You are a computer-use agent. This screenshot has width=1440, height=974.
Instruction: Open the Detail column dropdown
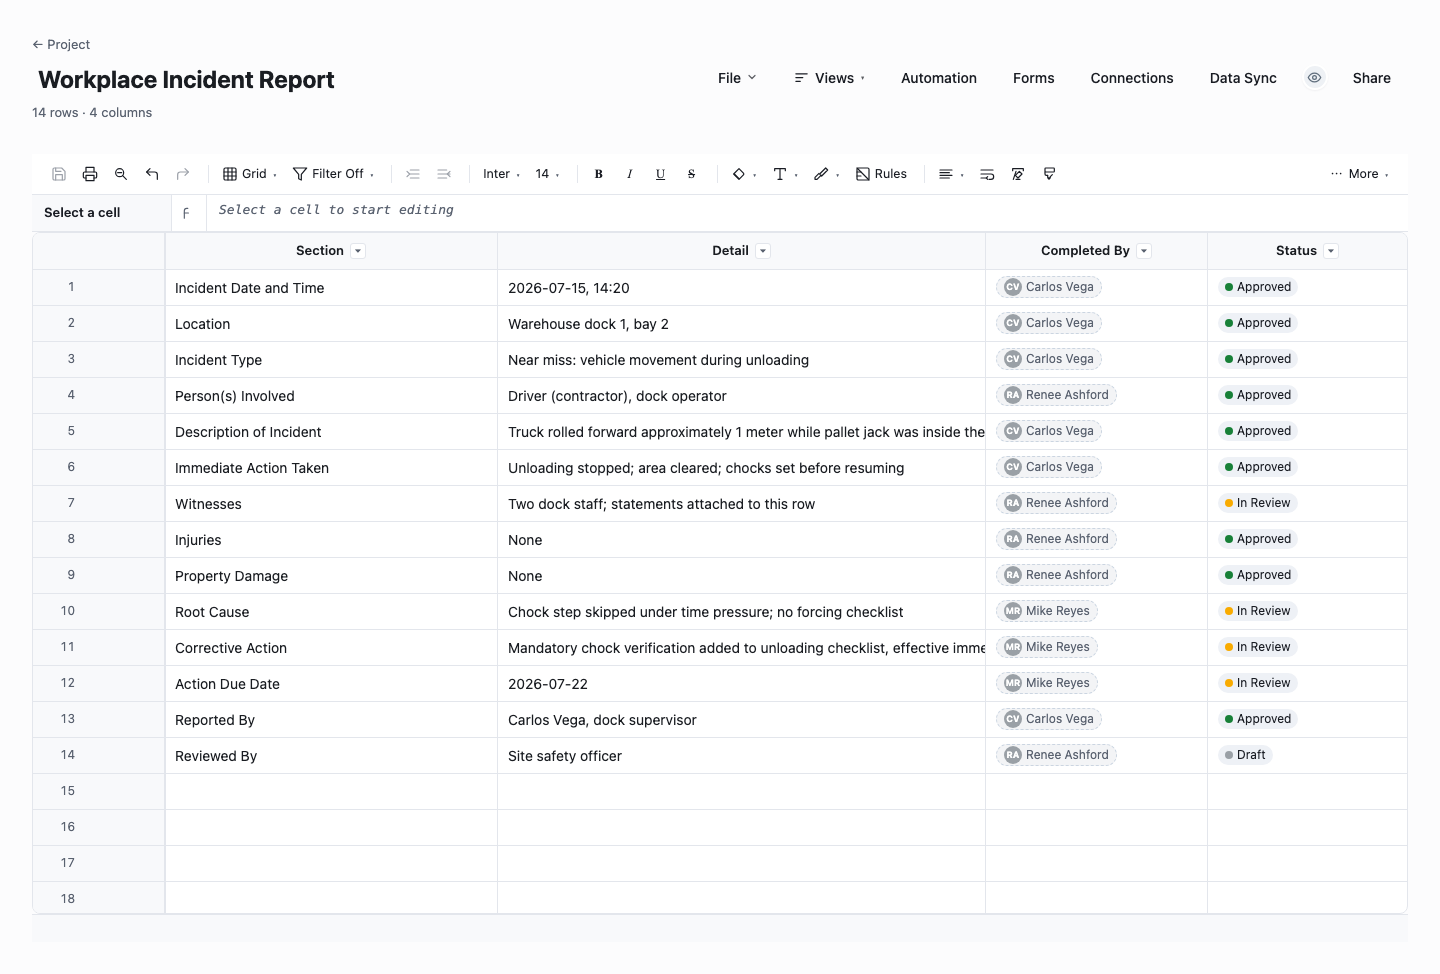tap(763, 251)
